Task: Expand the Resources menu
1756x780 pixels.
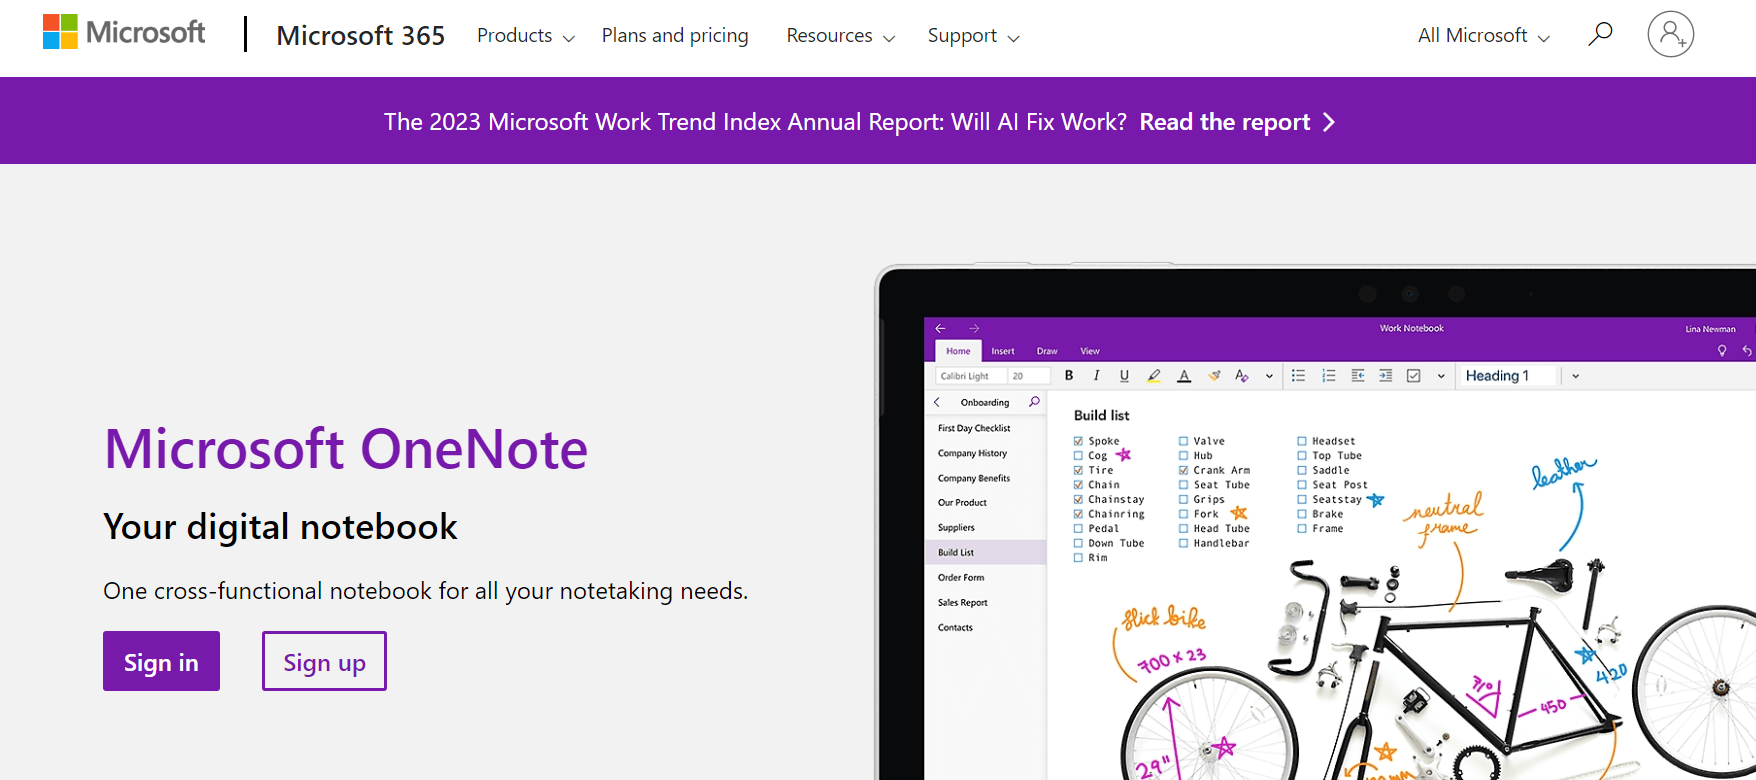Action: pyautogui.click(x=841, y=36)
